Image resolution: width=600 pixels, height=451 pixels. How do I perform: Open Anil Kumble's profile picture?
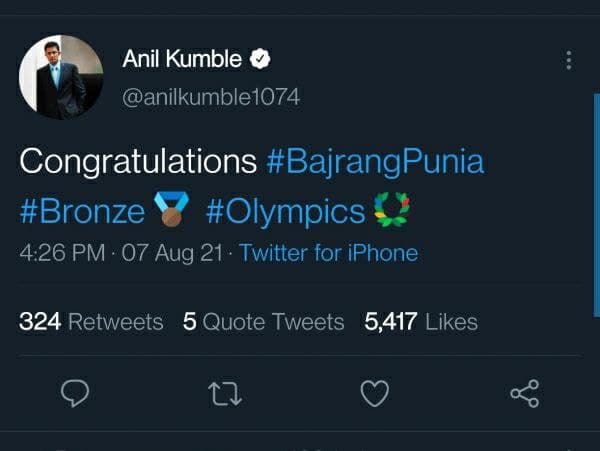[60, 77]
